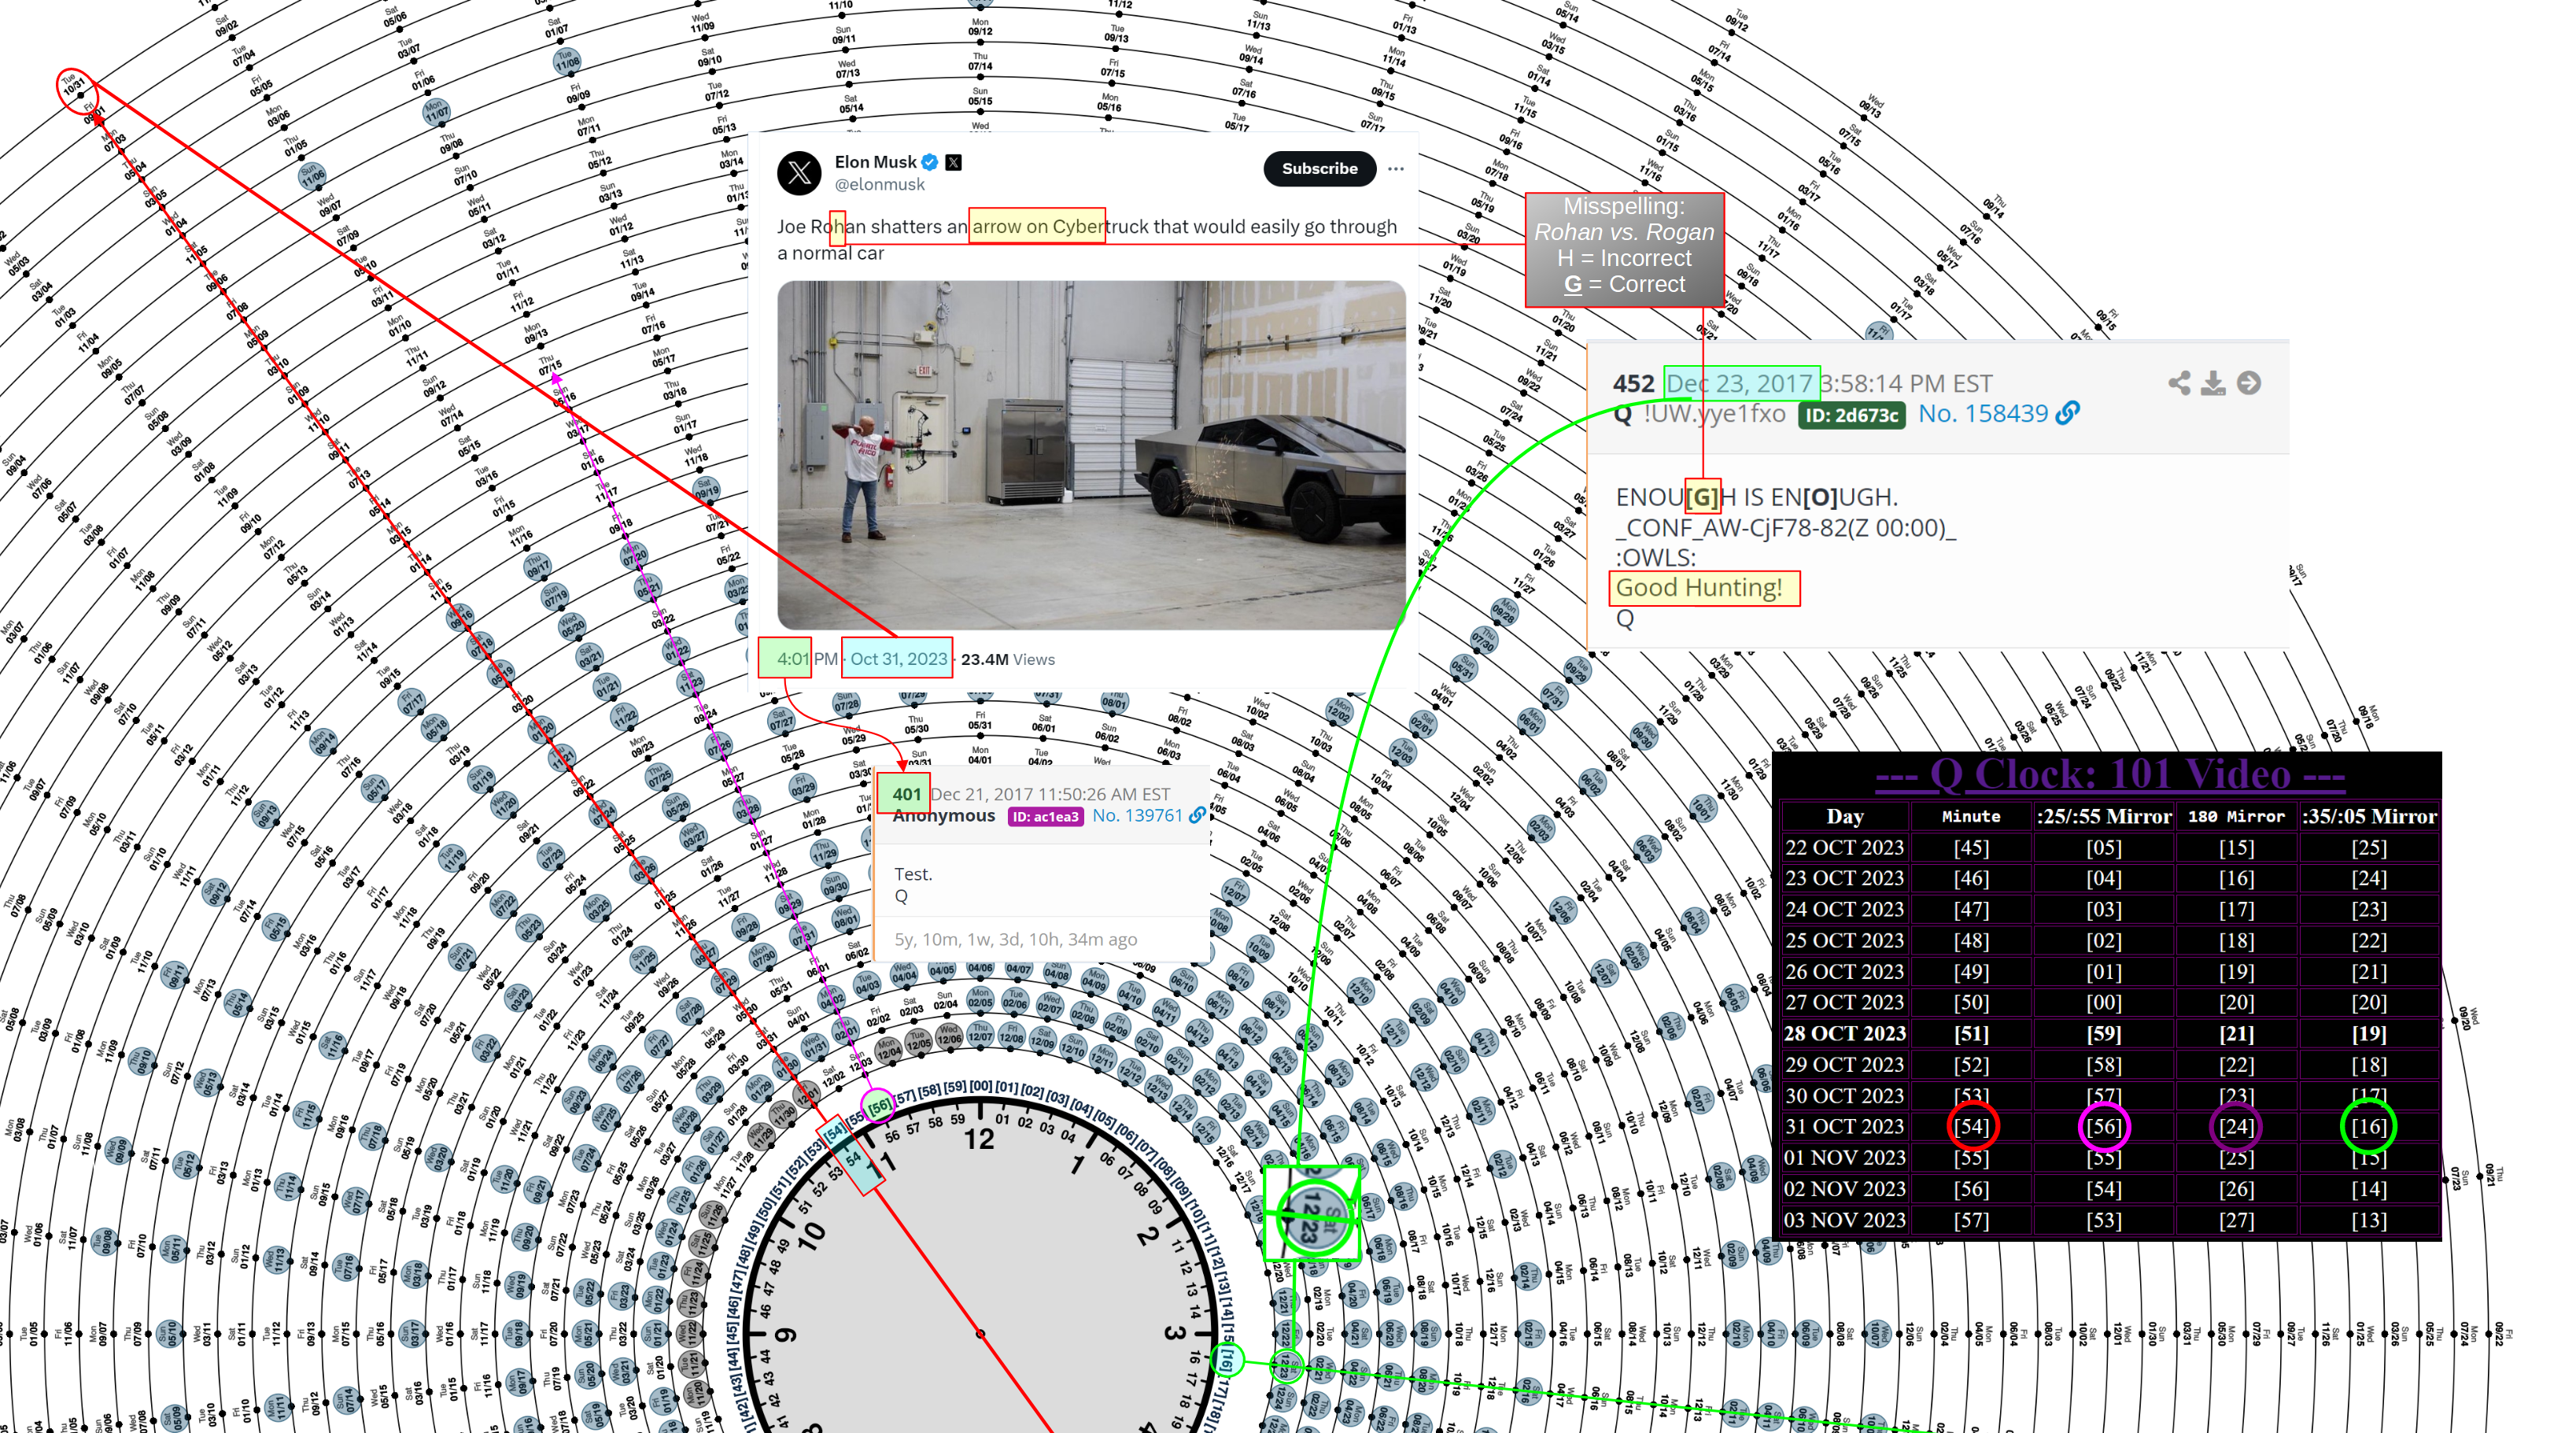Click the X affiliate badge beside the verified checkmark
Viewport: 2576px width, 1433px height.
[953, 162]
